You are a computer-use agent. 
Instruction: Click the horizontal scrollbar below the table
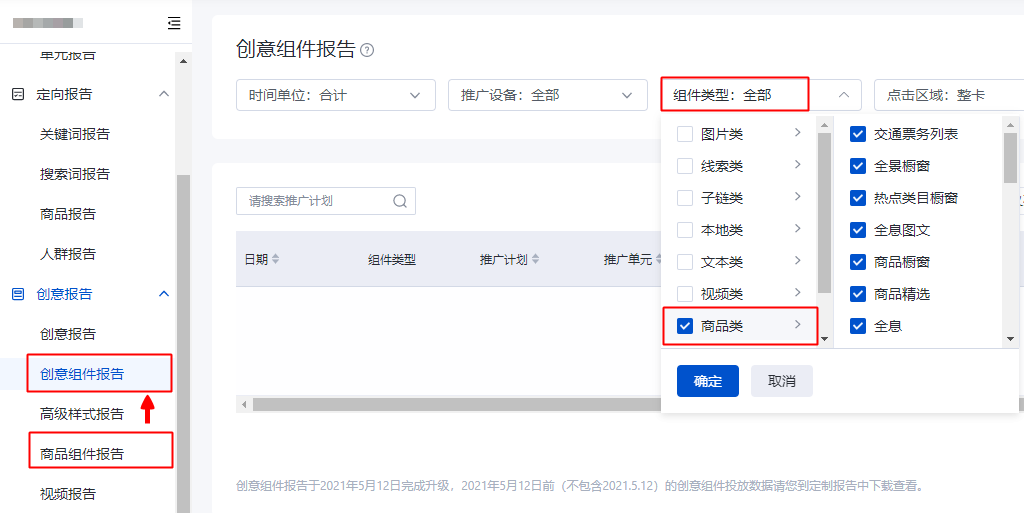450,404
